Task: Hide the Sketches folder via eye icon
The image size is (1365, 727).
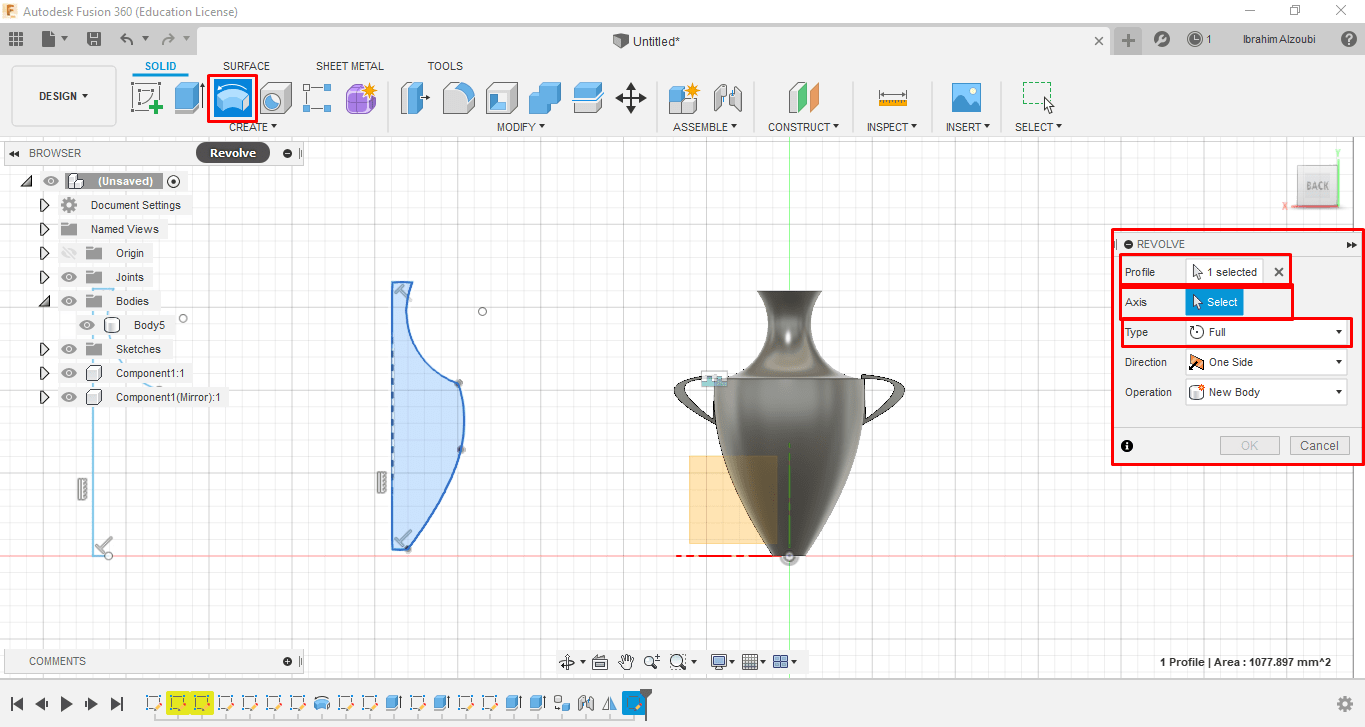Action: pos(69,349)
